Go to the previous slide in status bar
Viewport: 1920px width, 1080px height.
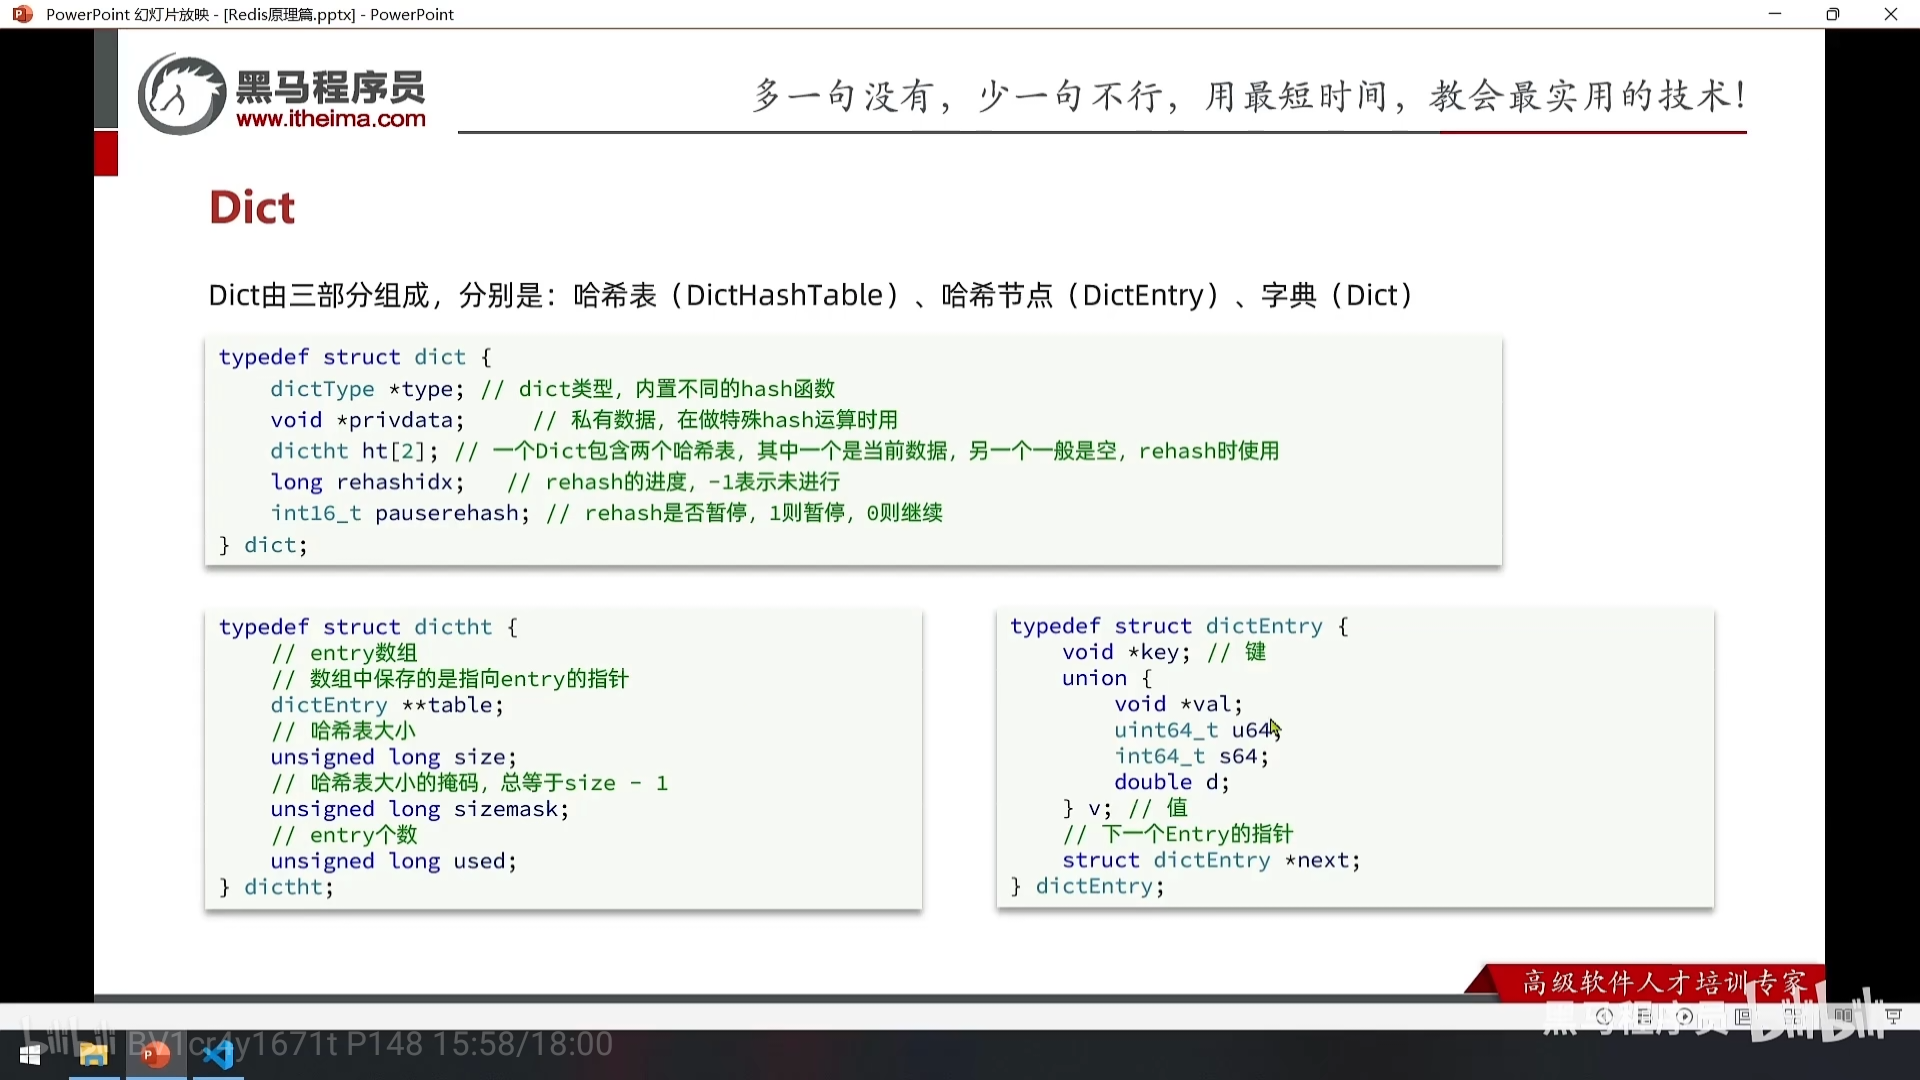1604,1017
